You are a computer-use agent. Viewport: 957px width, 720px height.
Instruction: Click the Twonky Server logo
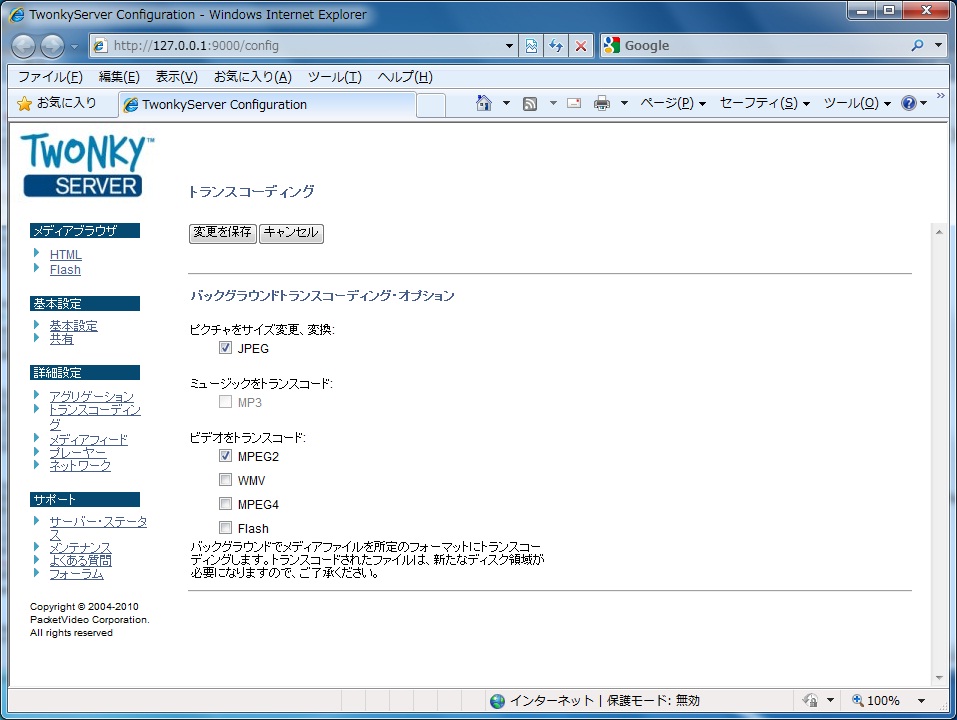tap(86, 165)
